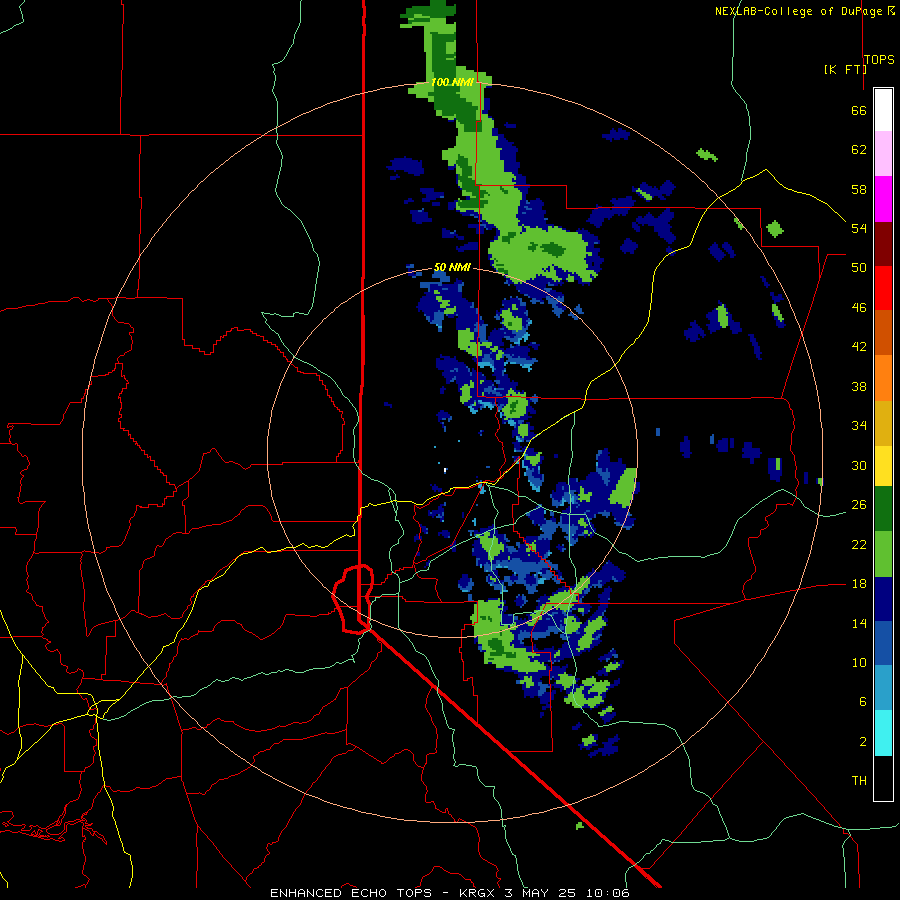Click the 2 legend value
This screenshot has height=900, width=900.
pos(862,742)
